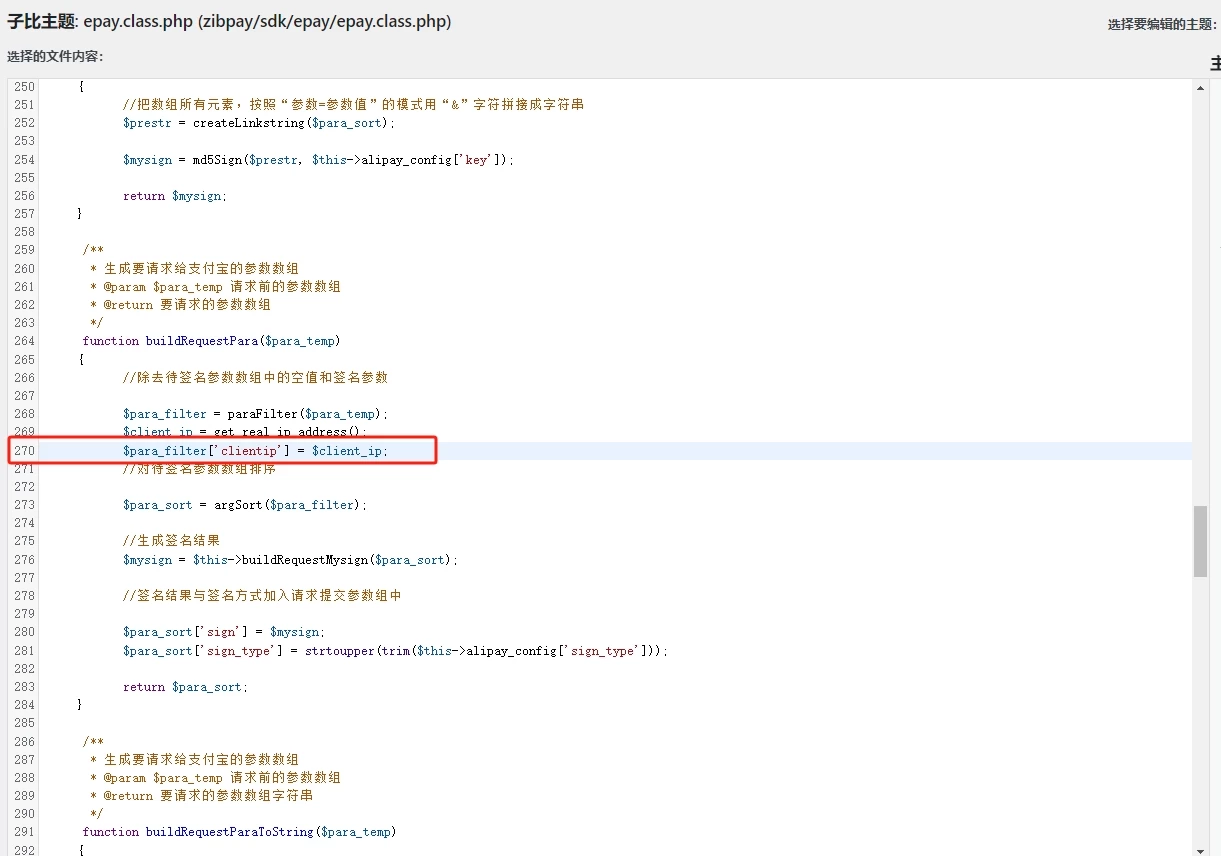Select the argSort($para_filter) line
This screenshot has height=856, width=1221.
click(244, 505)
